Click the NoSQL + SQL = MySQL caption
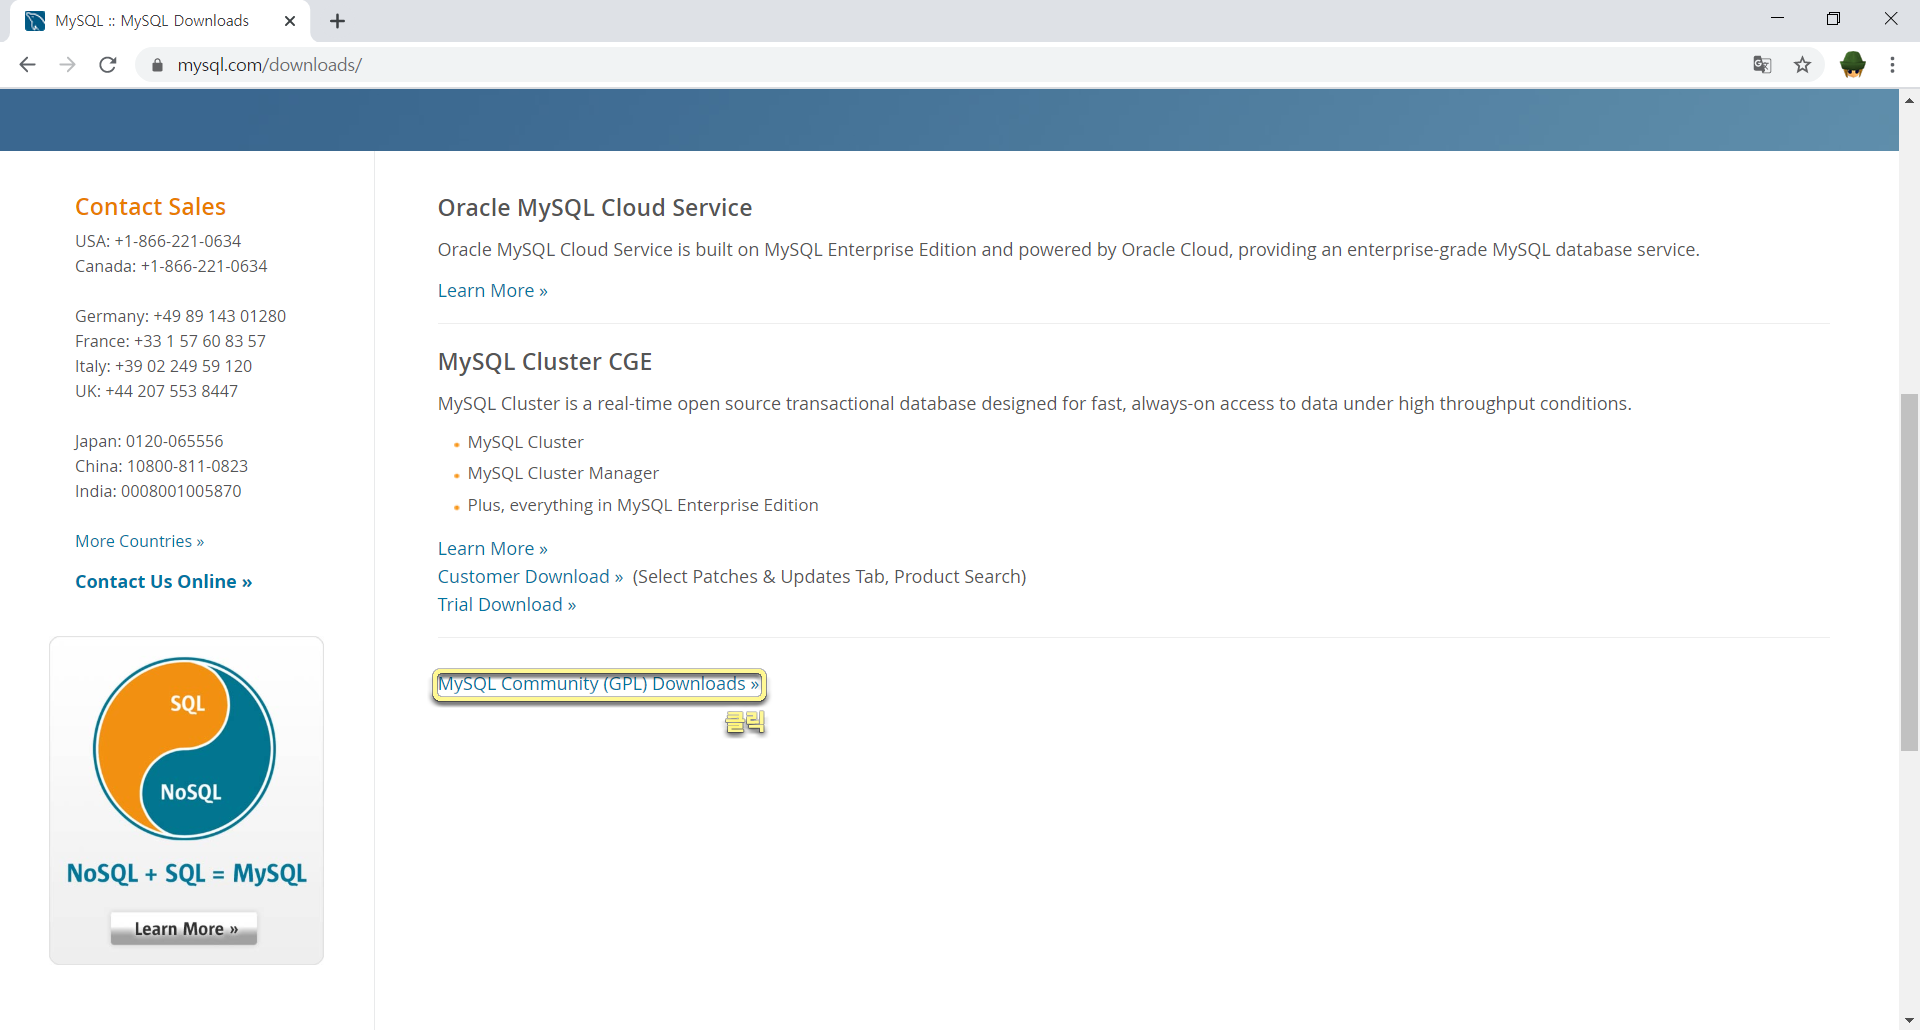 click(x=186, y=873)
